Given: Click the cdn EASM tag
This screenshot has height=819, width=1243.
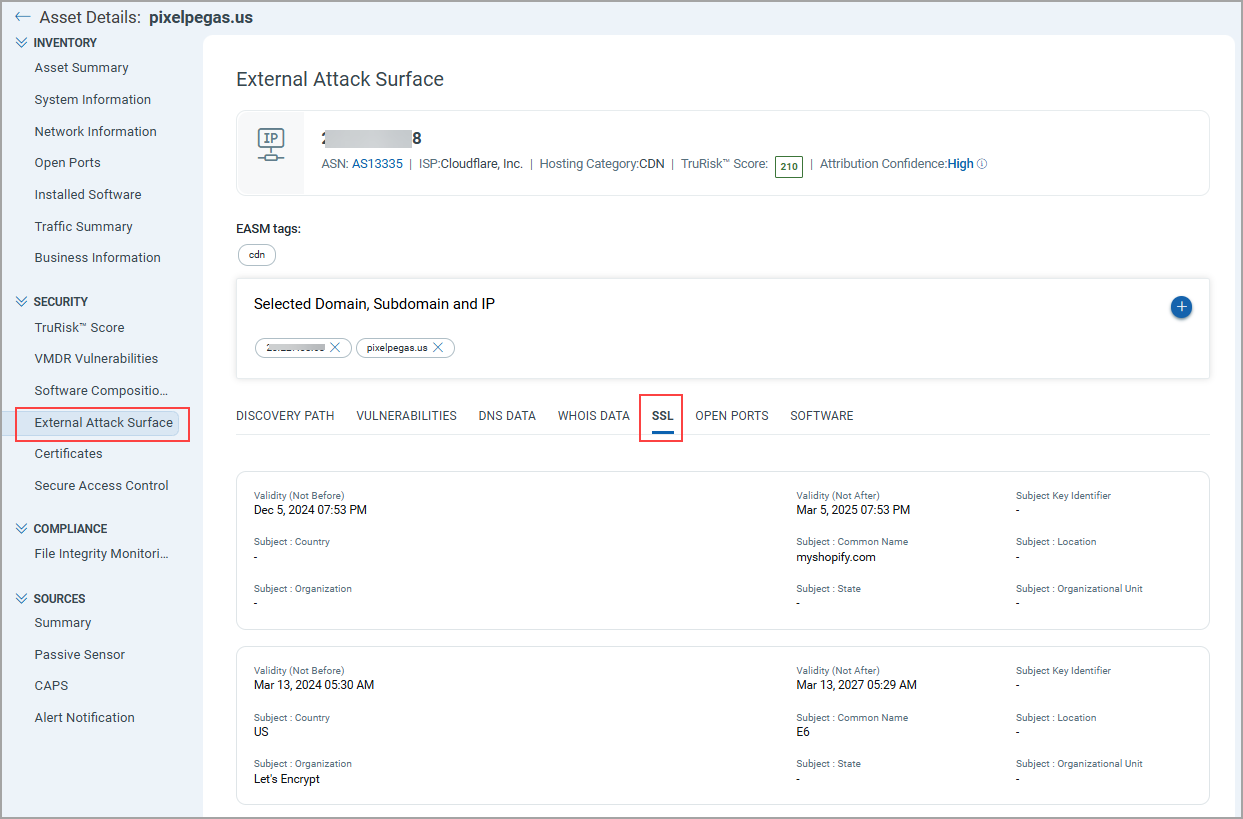Looking at the screenshot, I should [x=256, y=254].
